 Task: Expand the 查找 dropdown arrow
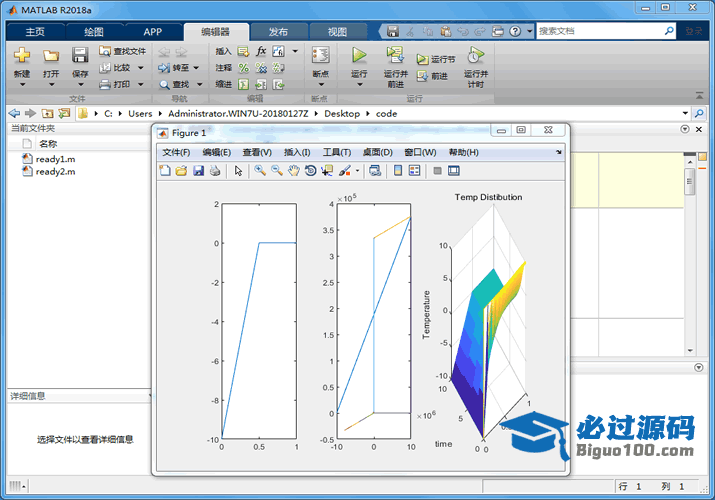[199, 84]
